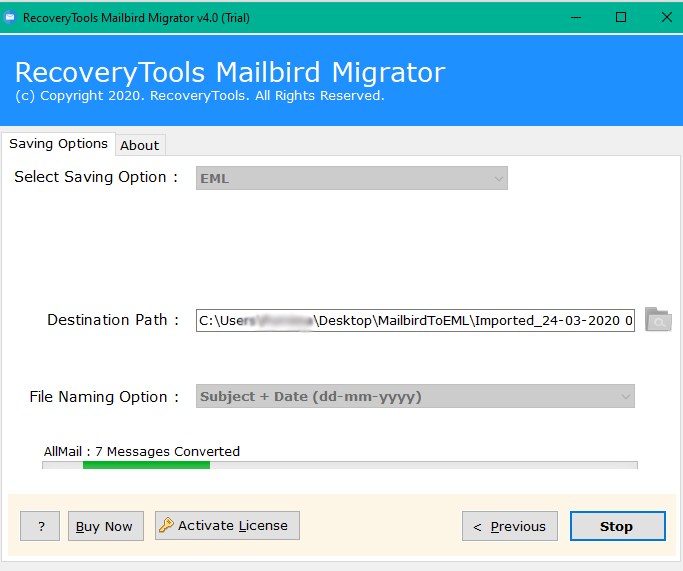
Task: Click the 'Destination Path :' label
Action: pos(113,320)
